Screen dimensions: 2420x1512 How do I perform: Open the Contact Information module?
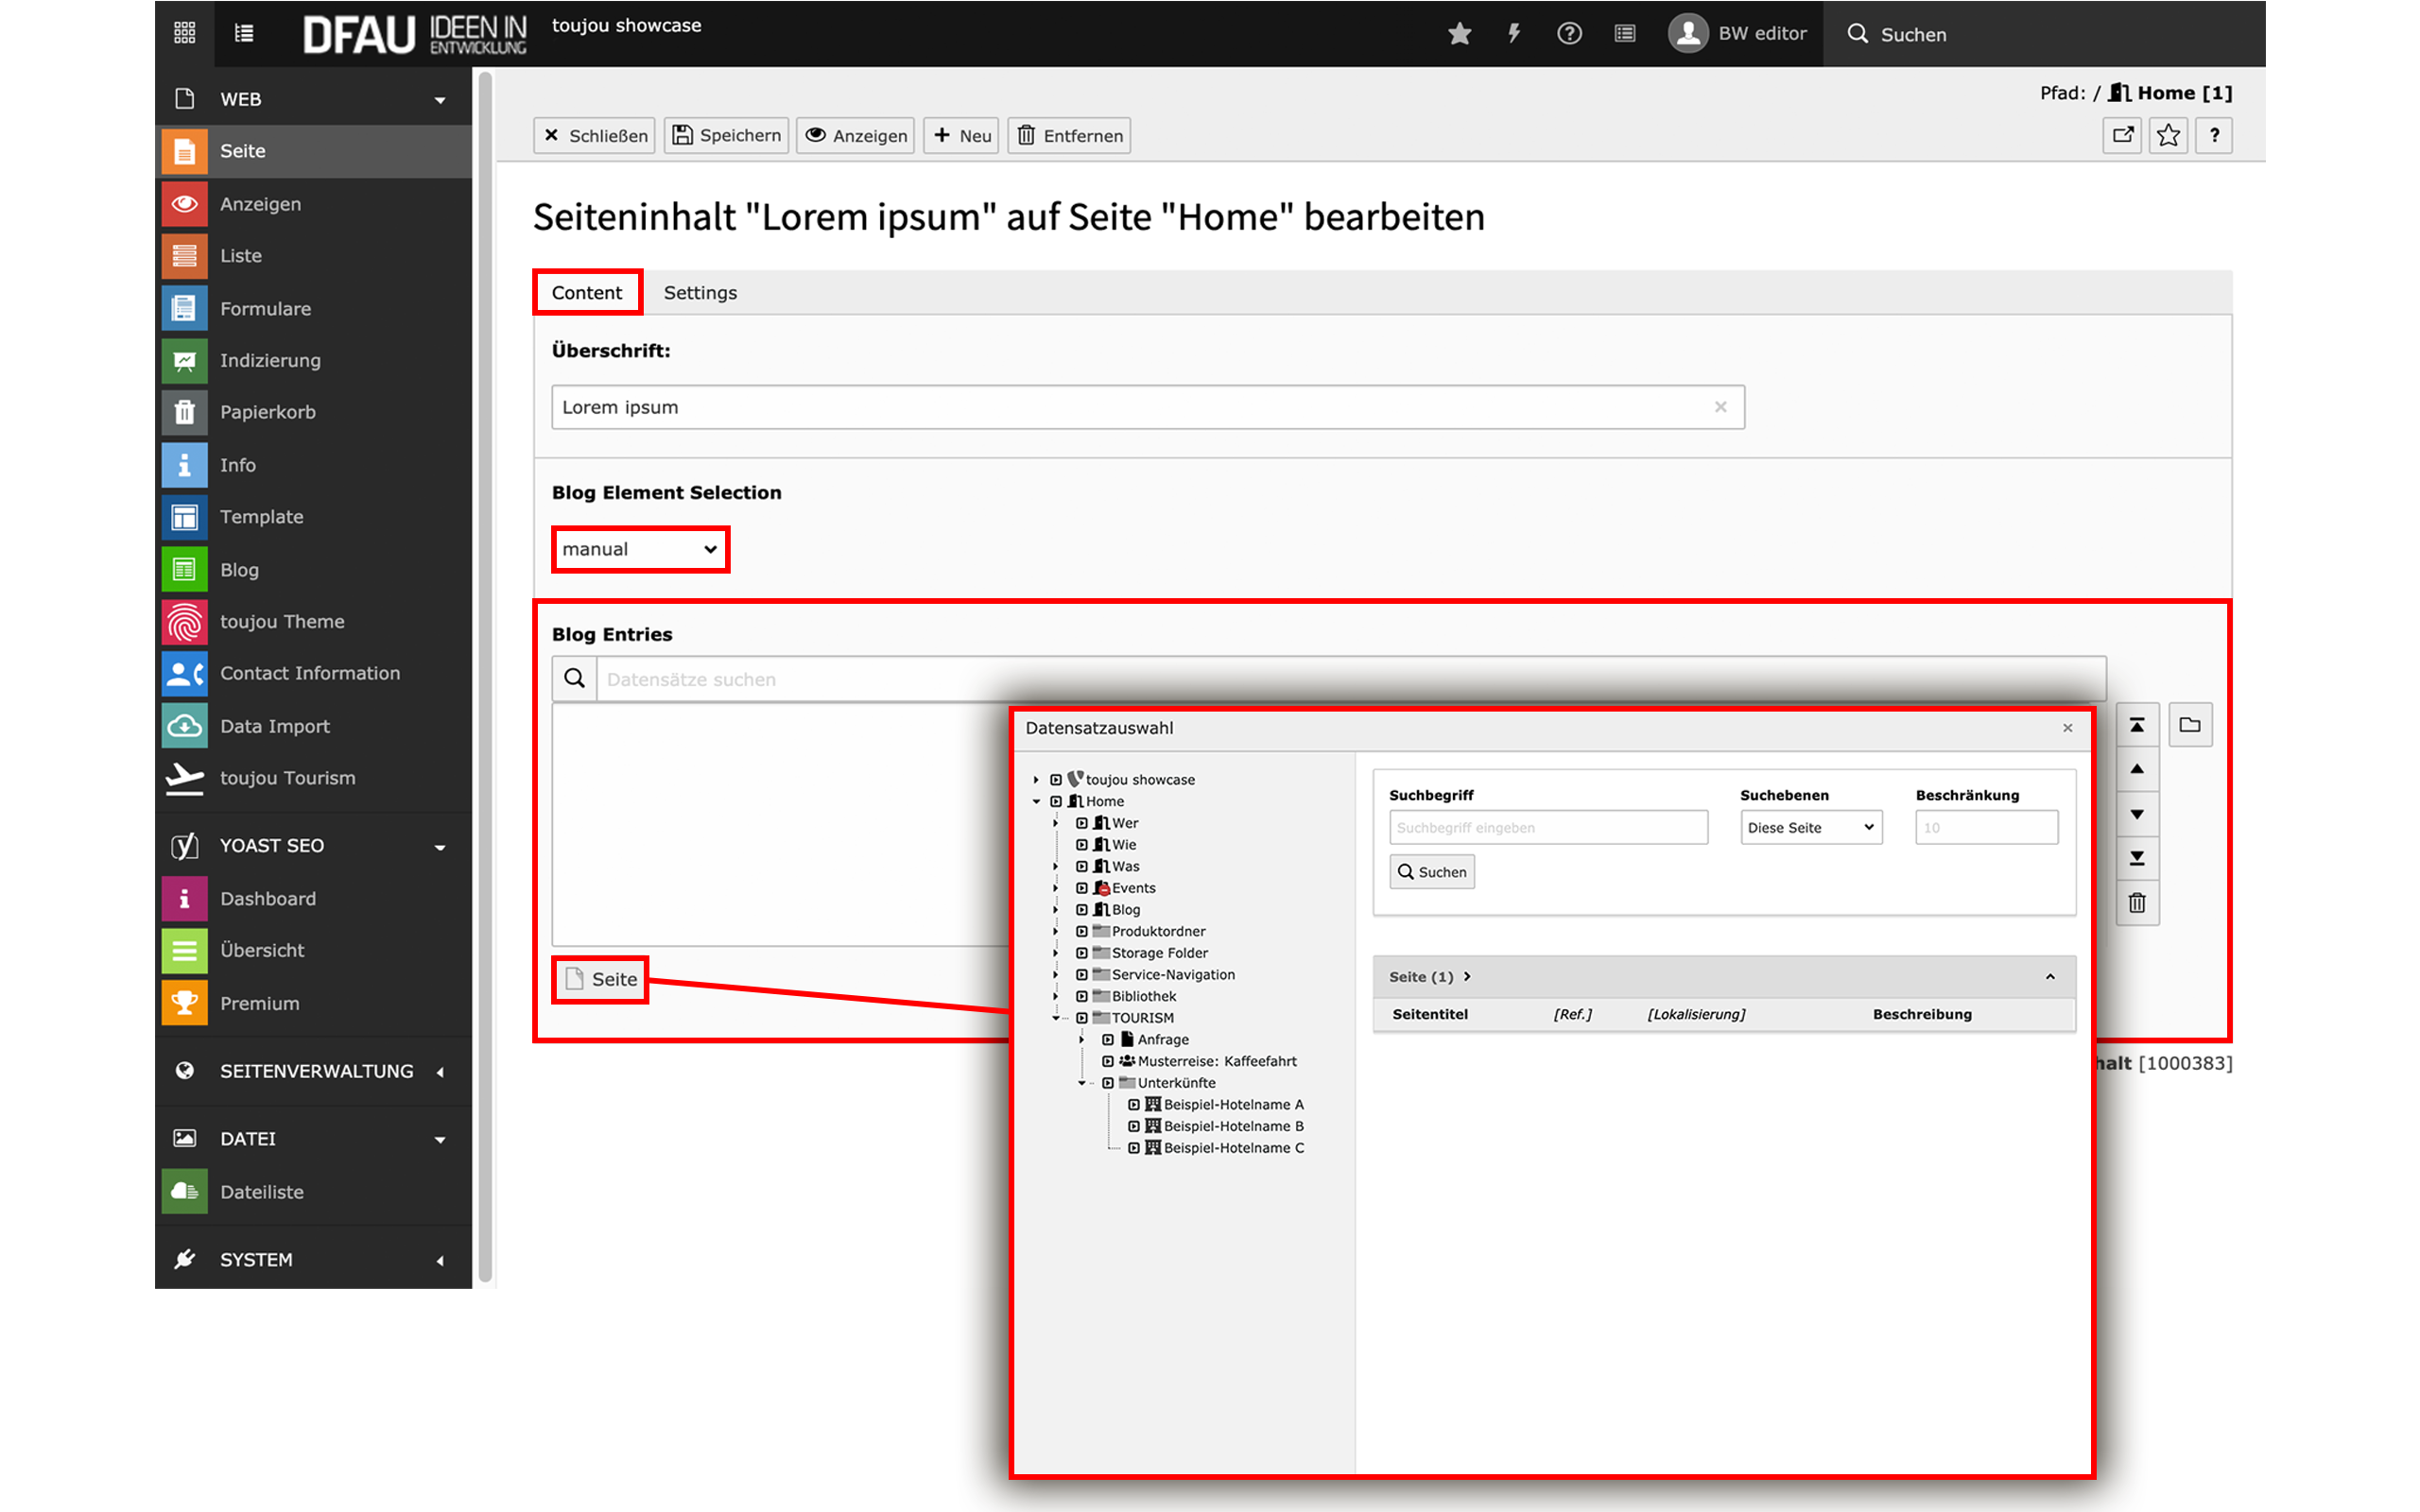(x=314, y=673)
